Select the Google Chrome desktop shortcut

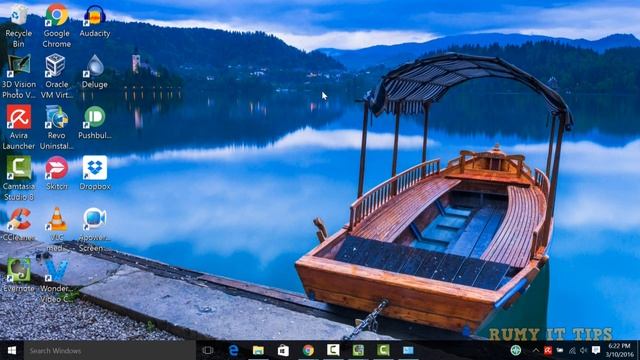pyautogui.click(x=56, y=25)
